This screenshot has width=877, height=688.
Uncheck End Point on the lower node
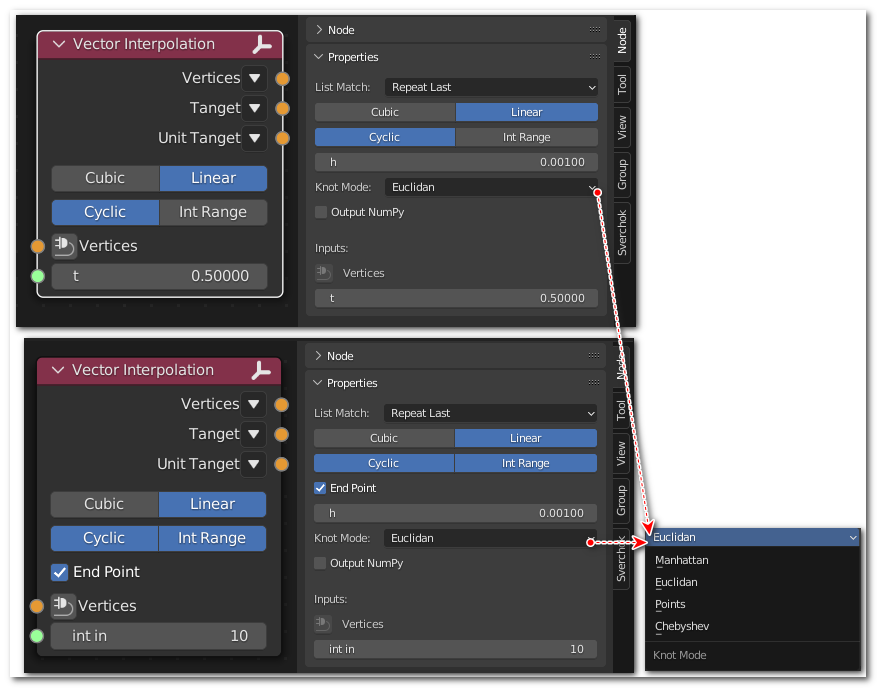point(59,572)
